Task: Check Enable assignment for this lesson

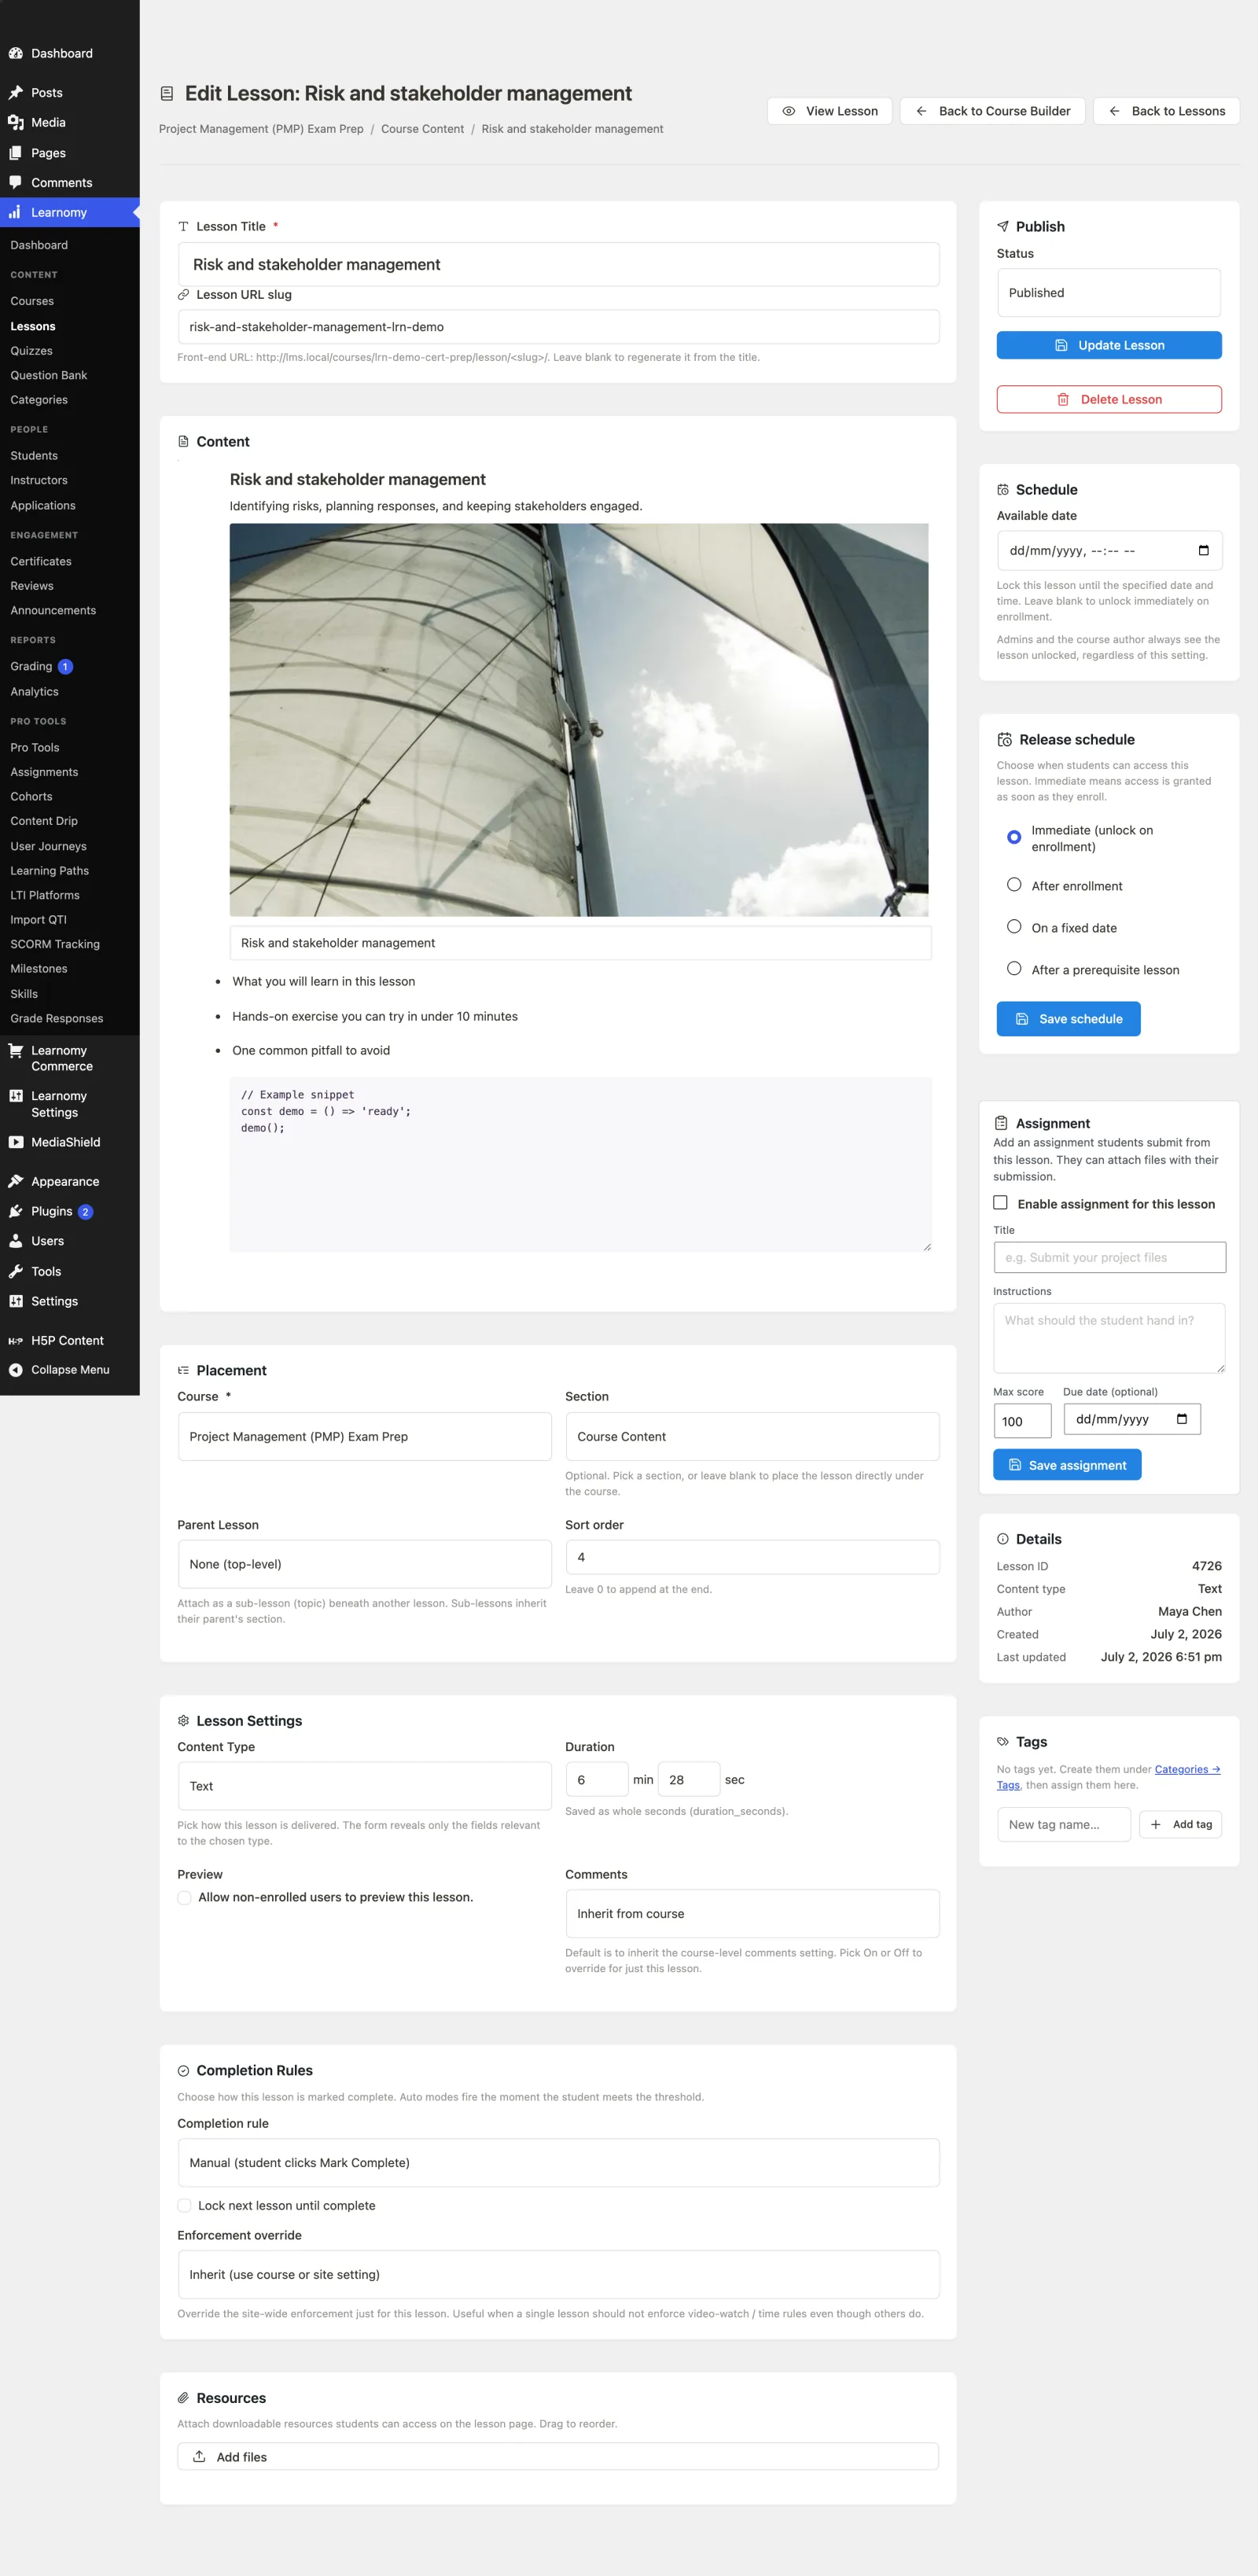Action: (1000, 1203)
